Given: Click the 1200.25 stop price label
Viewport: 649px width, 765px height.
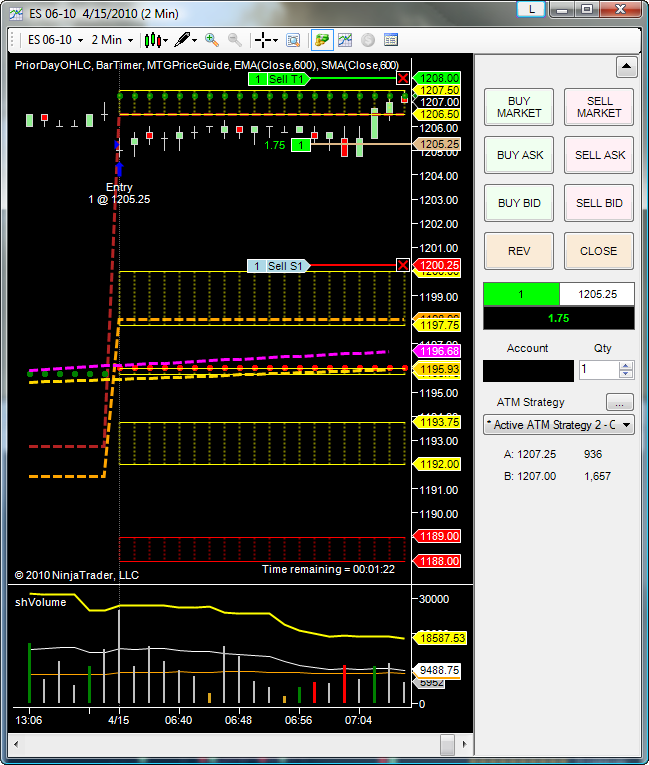Looking at the screenshot, I should (437, 265).
